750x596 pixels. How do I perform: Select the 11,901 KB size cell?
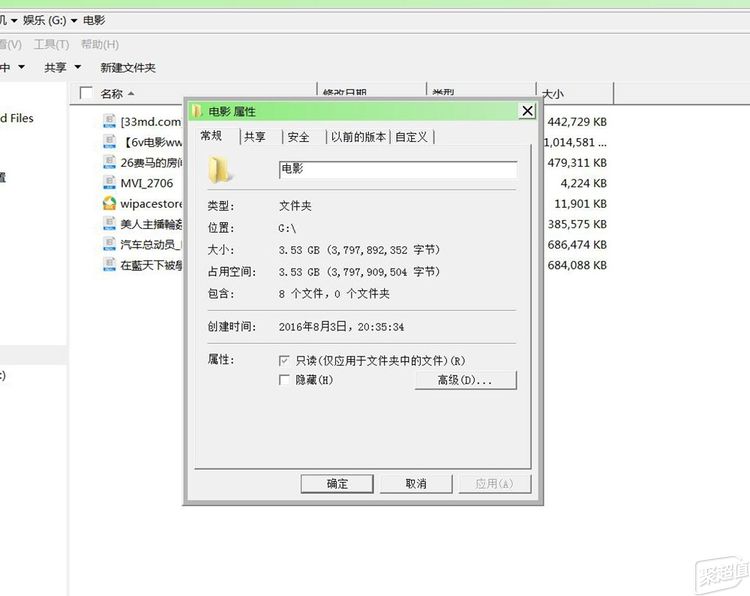click(580, 204)
